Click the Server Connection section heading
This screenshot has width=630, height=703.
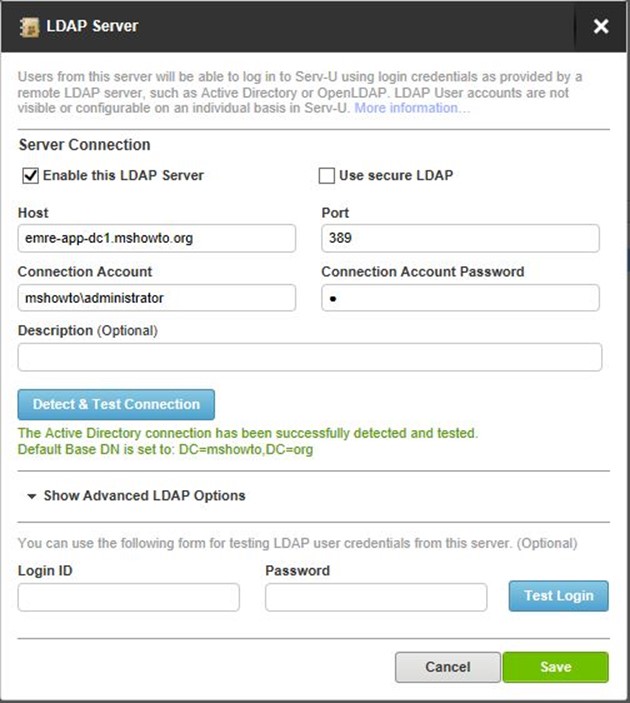(x=84, y=145)
